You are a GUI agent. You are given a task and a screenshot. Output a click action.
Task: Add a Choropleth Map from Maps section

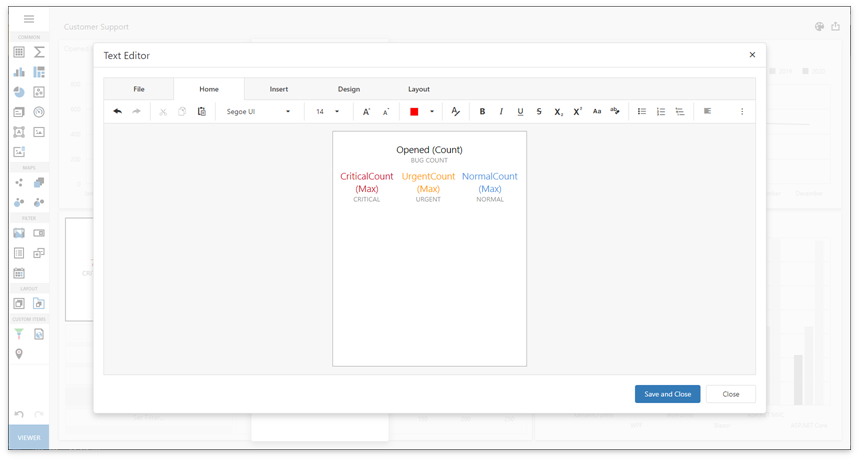(39, 182)
